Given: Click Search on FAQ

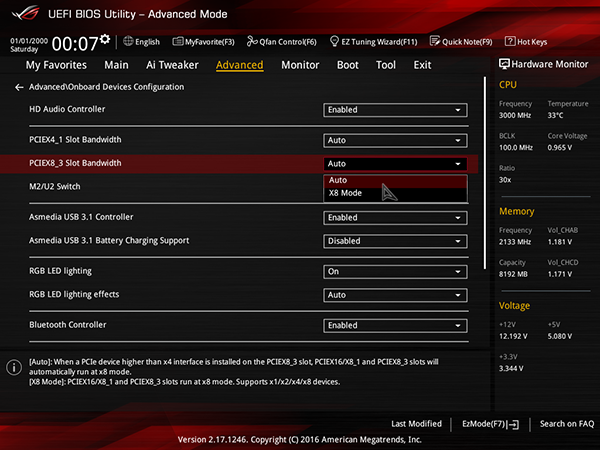Looking at the screenshot, I should coord(567,424).
